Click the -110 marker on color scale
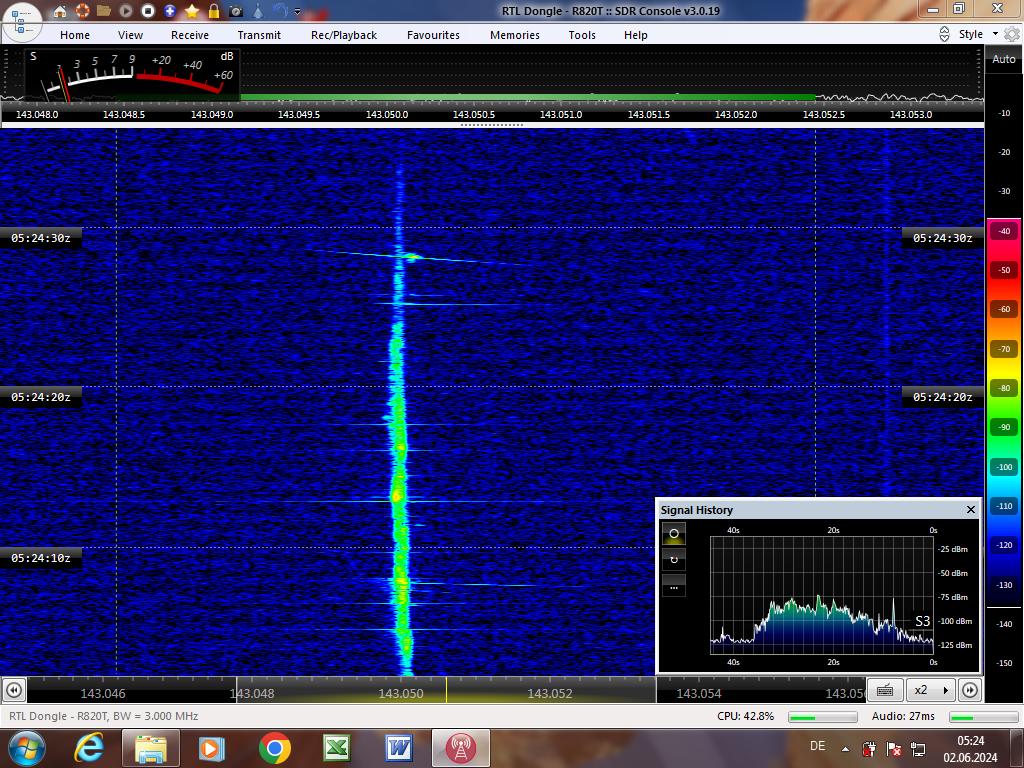 click(1004, 505)
